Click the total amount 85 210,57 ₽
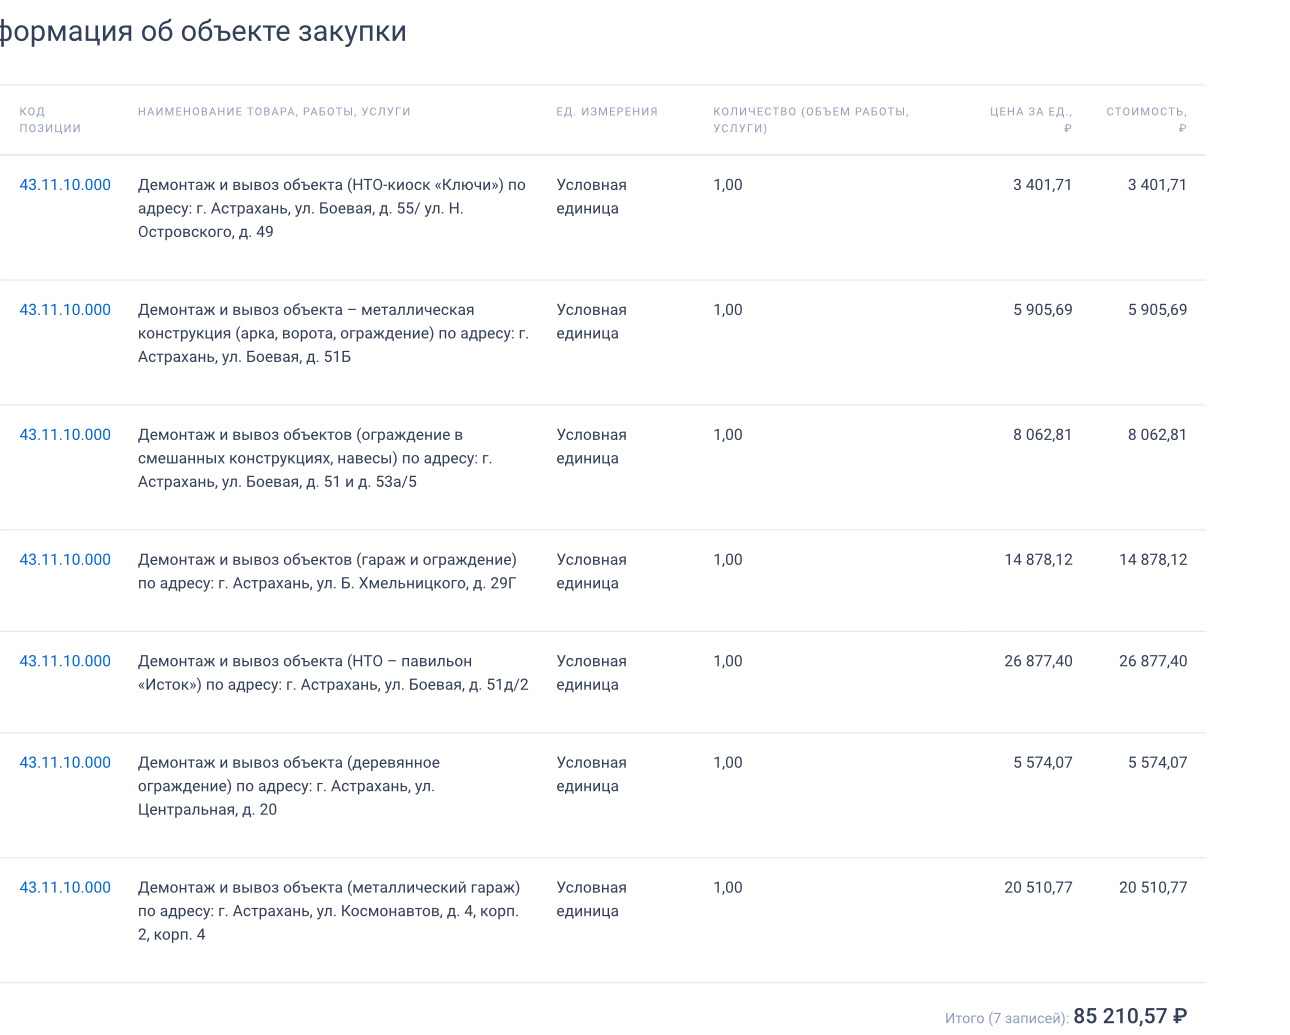 [1130, 1016]
